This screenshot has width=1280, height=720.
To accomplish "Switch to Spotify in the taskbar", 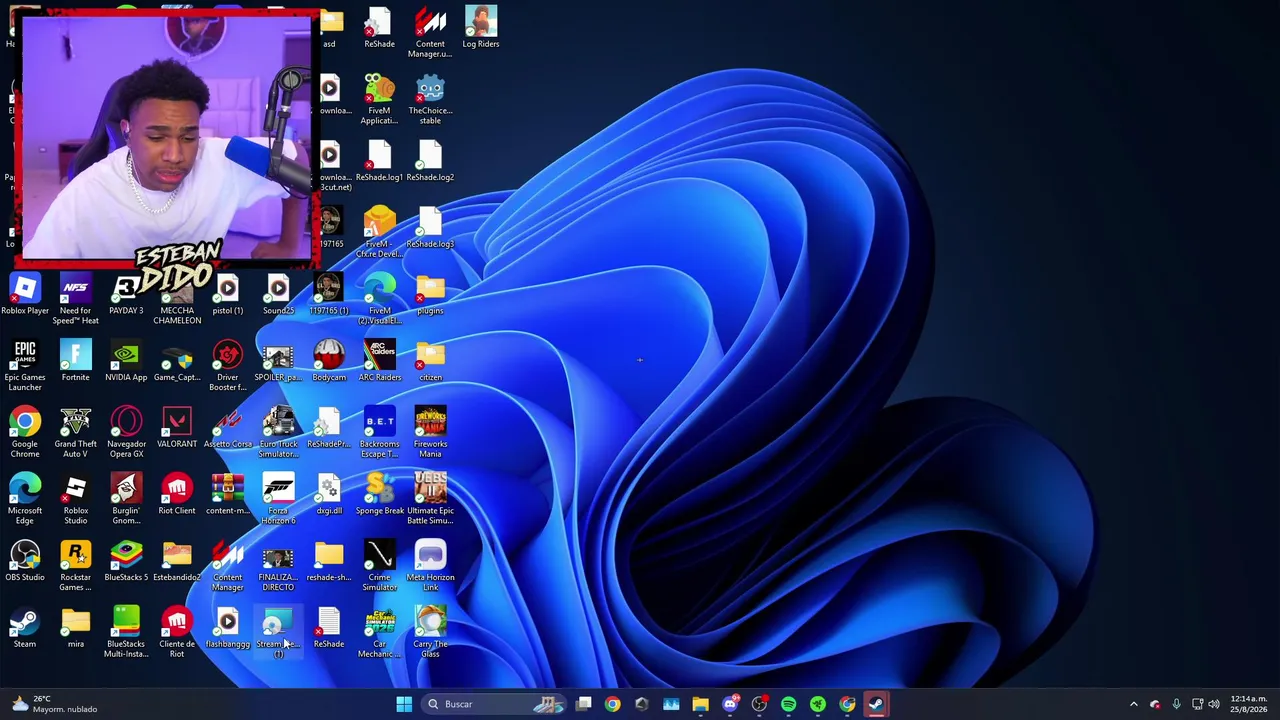I will click(x=788, y=704).
